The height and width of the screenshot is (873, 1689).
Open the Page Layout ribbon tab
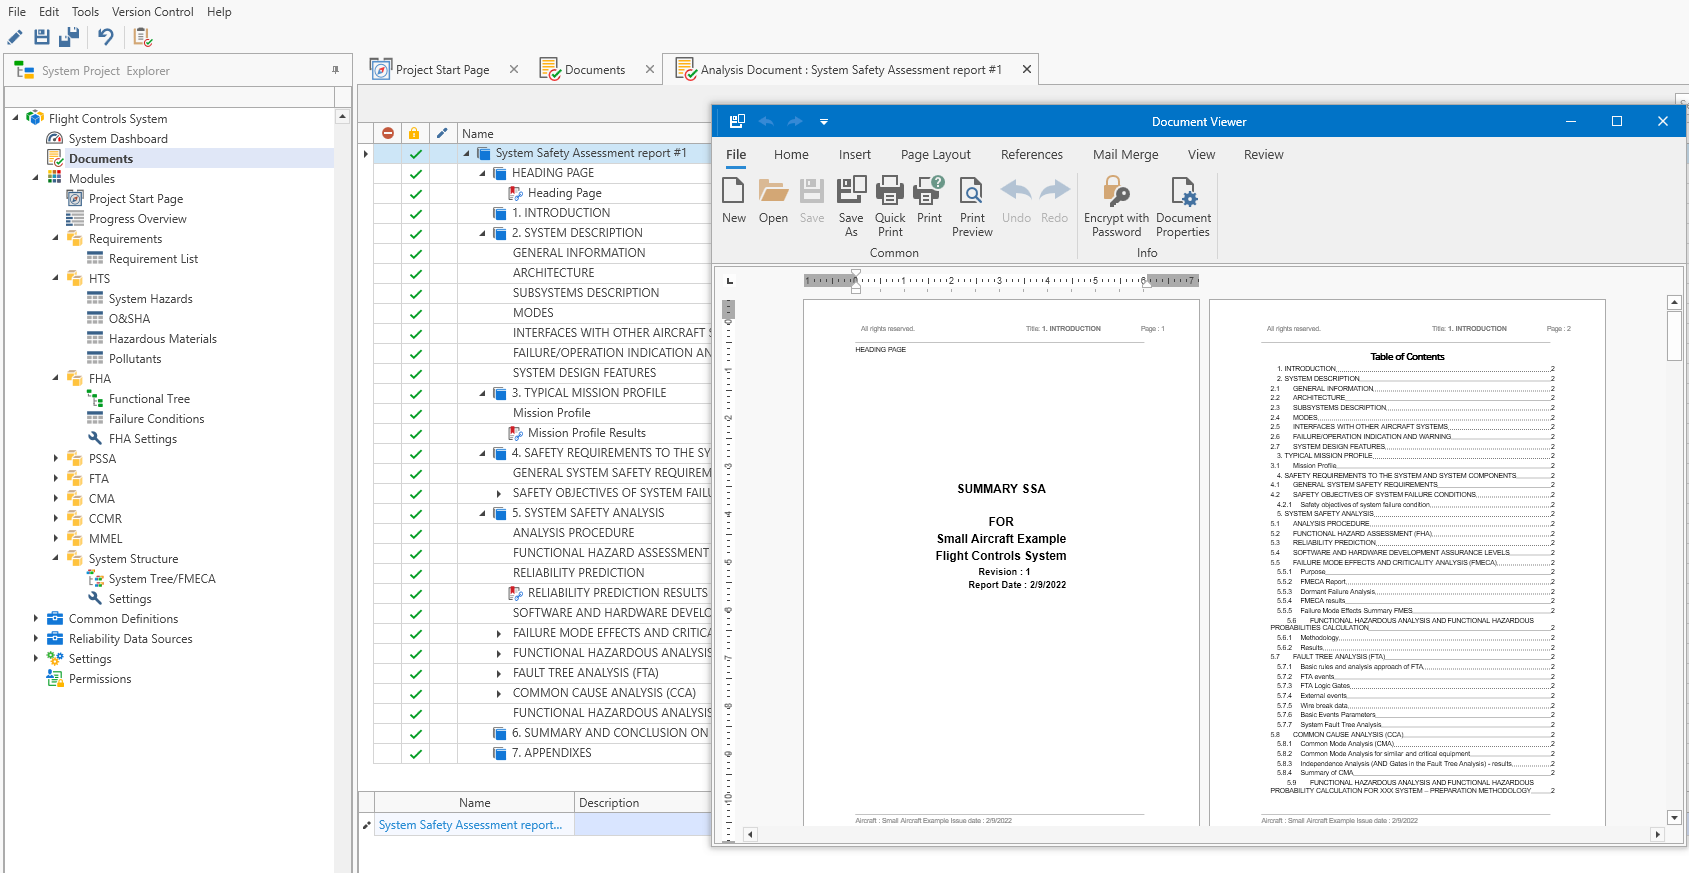click(x=935, y=155)
